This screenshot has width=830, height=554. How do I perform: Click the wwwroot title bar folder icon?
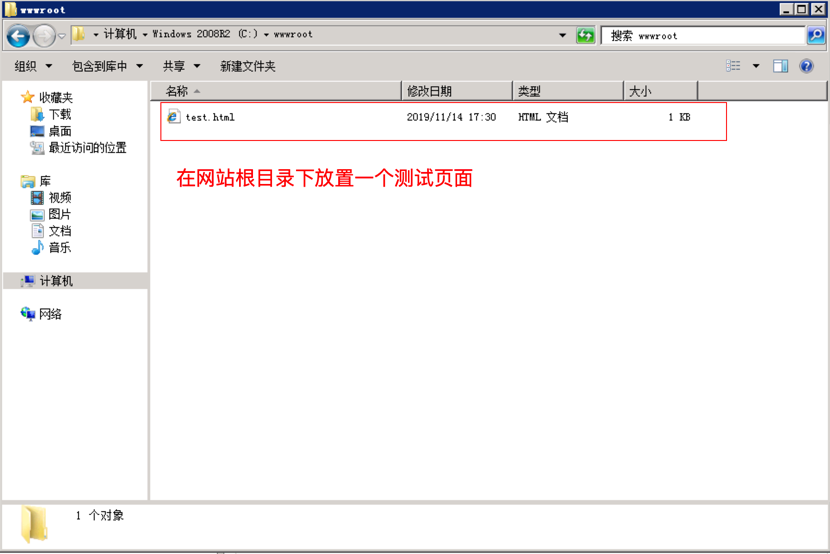(x=11, y=9)
